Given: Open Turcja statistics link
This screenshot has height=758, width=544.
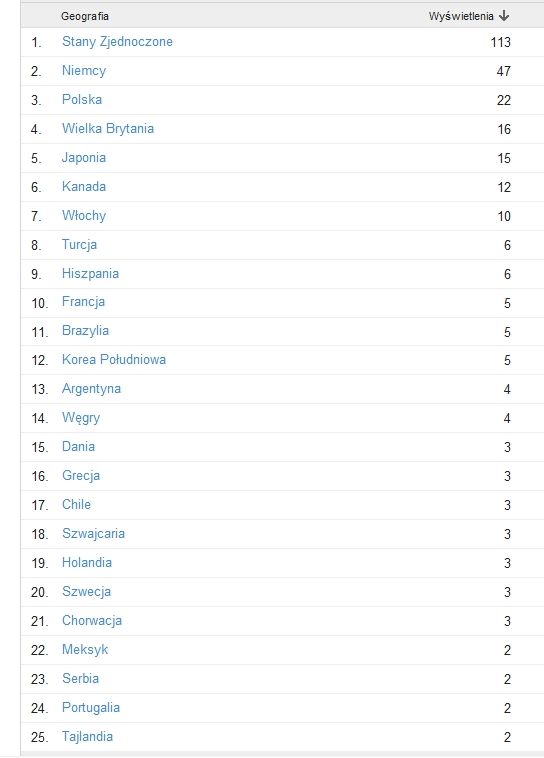Looking at the screenshot, I should pos(79,245).
